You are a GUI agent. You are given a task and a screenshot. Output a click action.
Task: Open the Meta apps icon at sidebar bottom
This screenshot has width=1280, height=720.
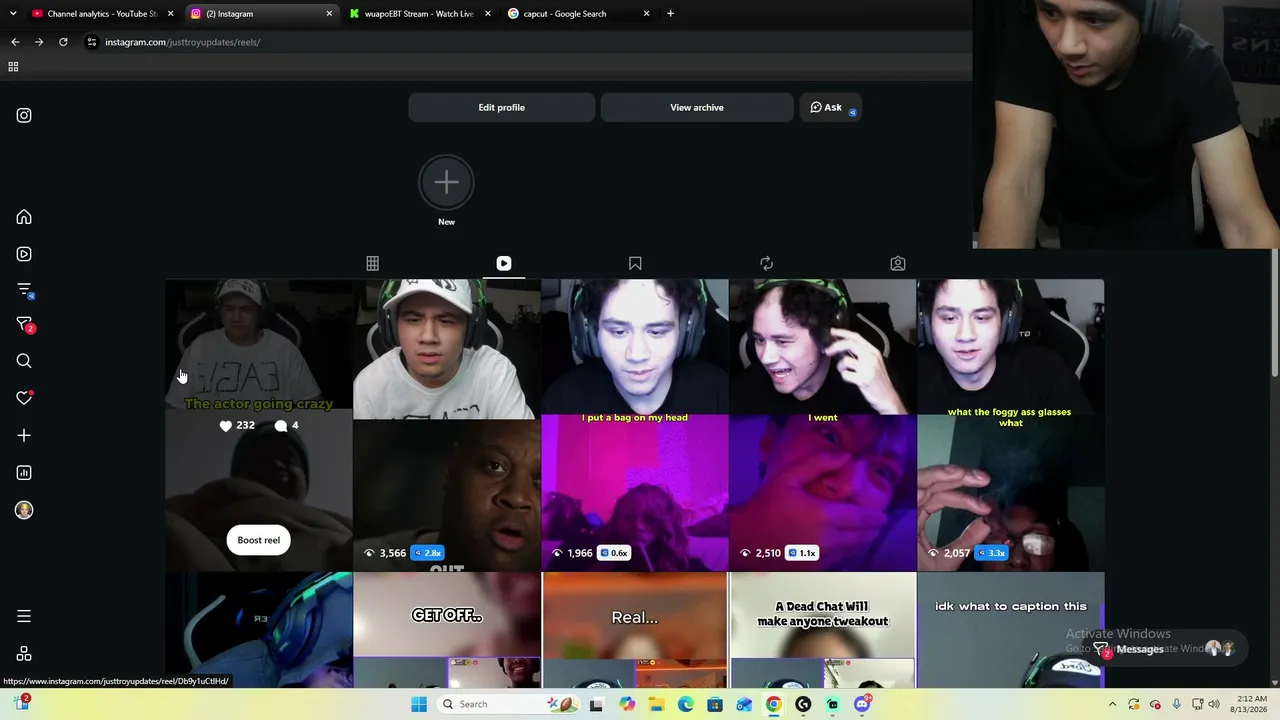point(24,654)
